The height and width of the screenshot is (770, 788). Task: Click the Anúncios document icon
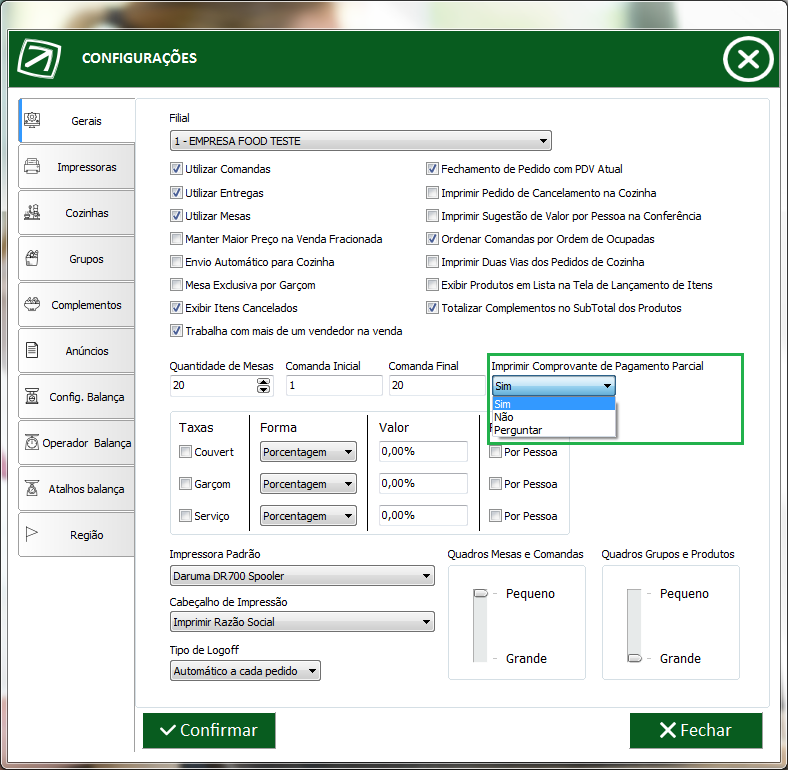point(32,350)
